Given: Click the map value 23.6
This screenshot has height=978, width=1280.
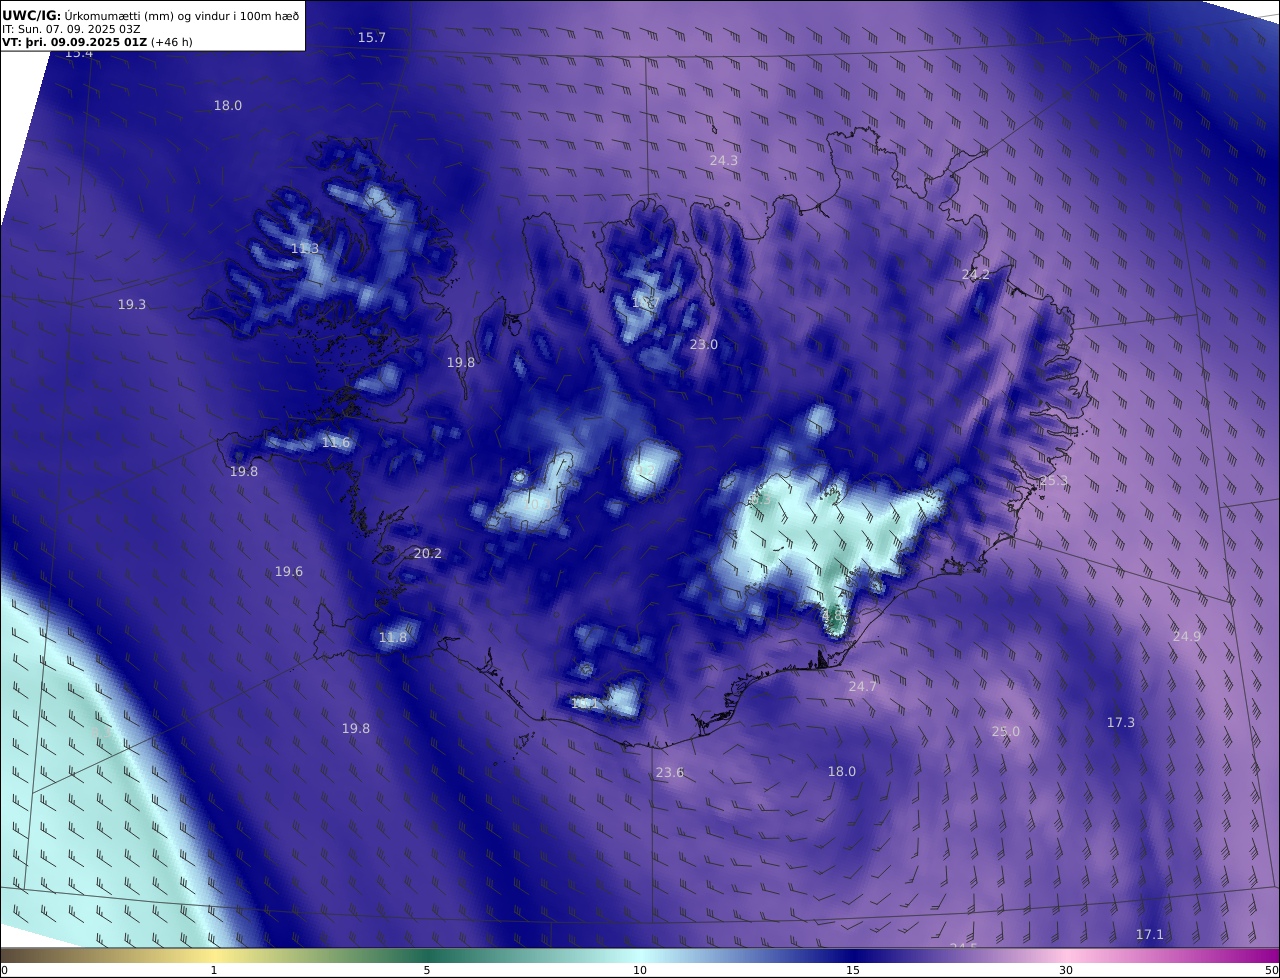Looking at the screenshot, I should point(670,772).
